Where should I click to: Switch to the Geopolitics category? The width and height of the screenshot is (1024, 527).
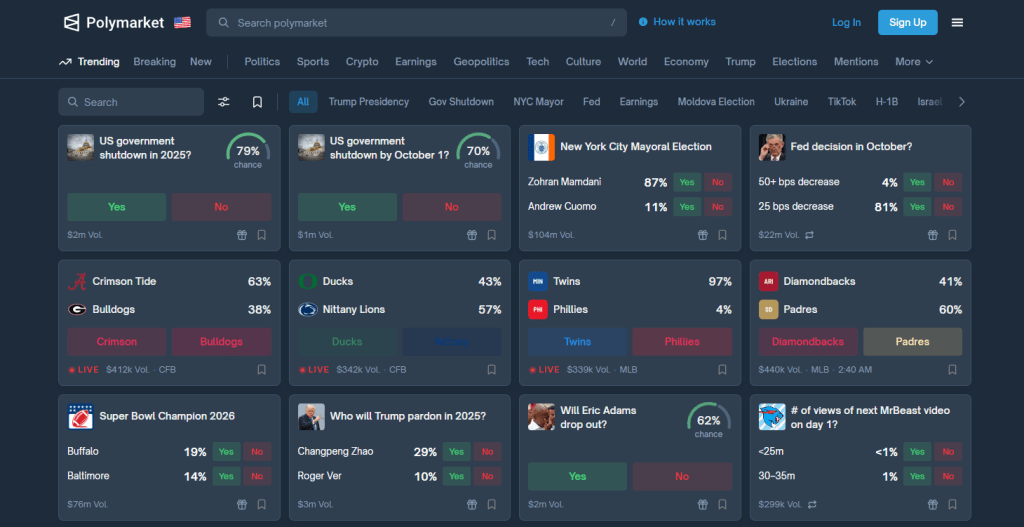481,62
